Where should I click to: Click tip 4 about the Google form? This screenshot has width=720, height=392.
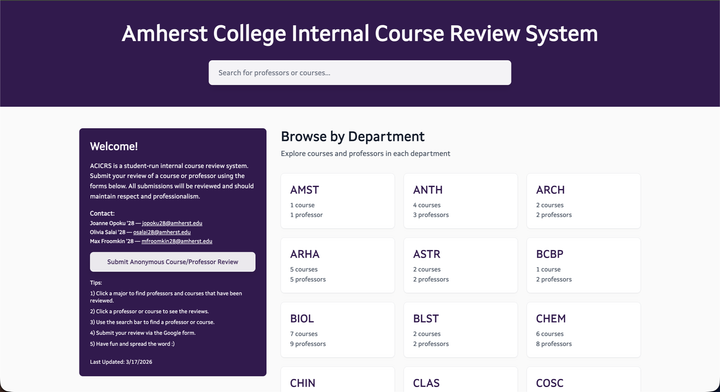[143, 333]
